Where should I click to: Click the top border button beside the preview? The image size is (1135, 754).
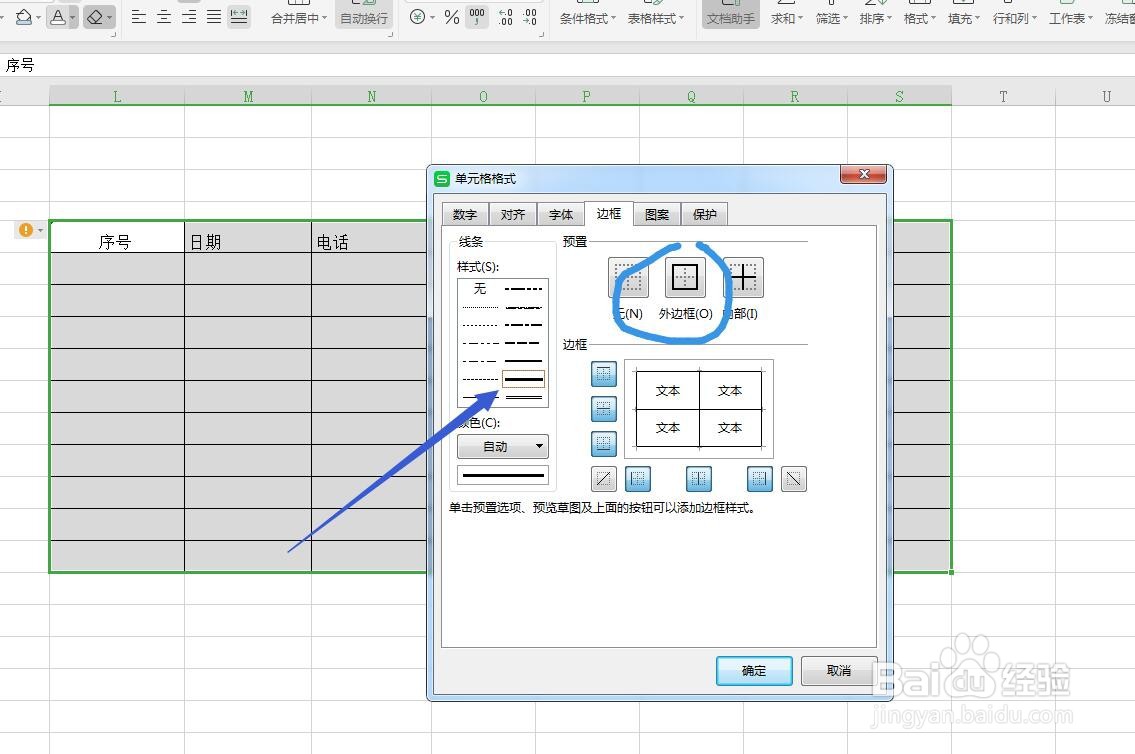(604, 374)
